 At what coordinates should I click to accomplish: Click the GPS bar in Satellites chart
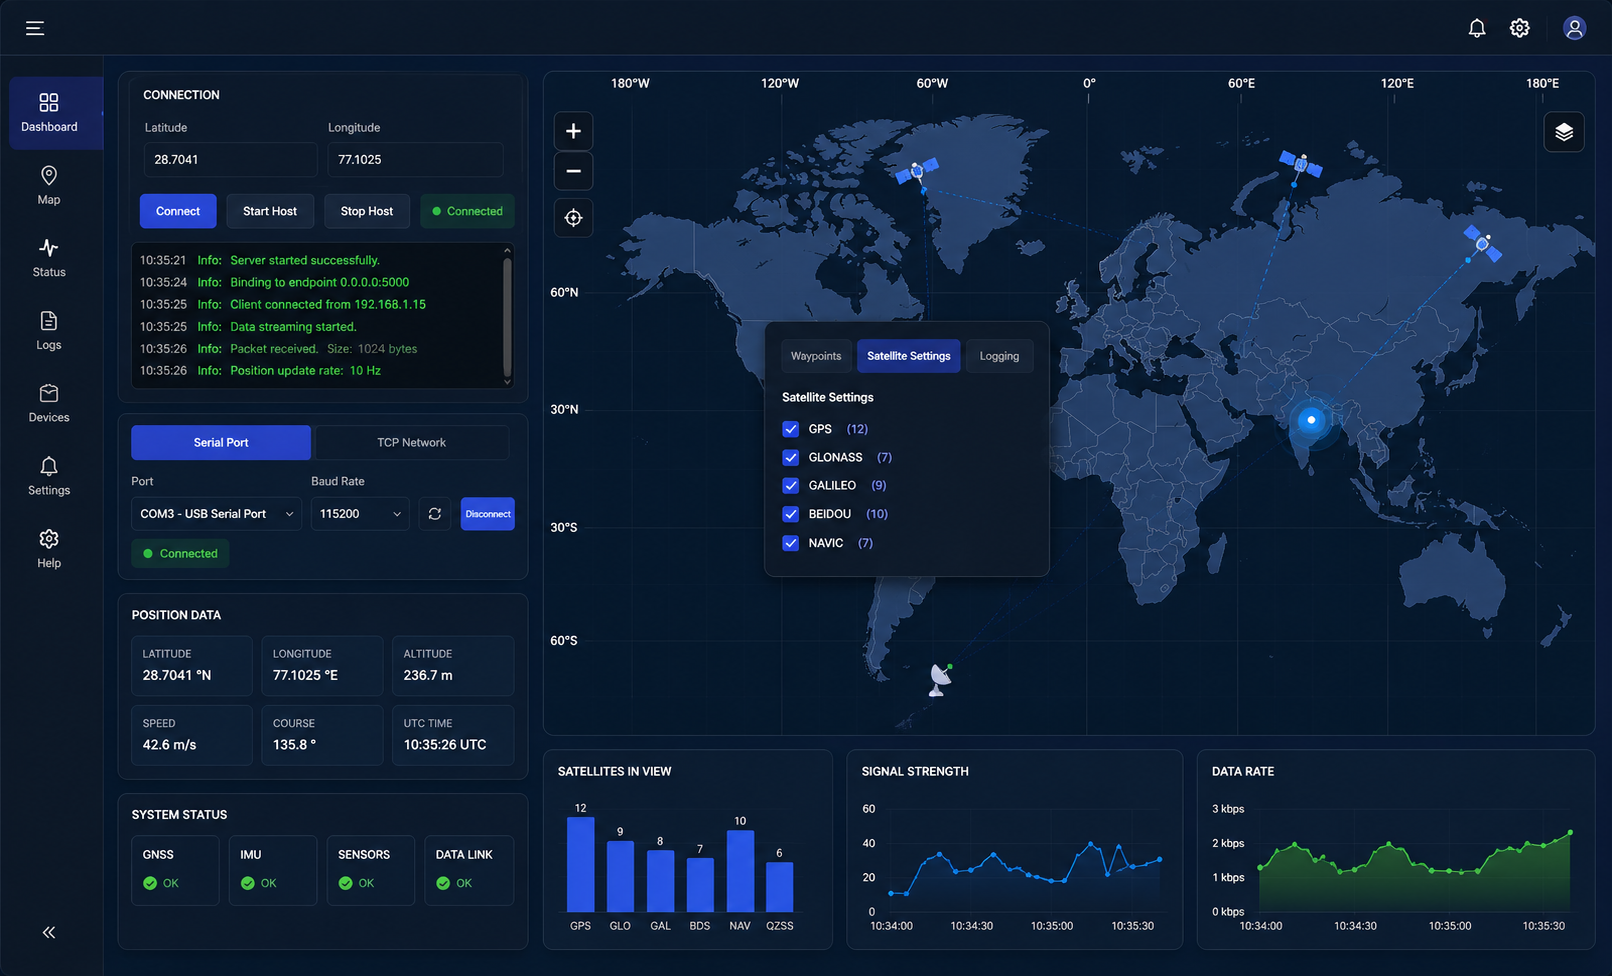581,864
